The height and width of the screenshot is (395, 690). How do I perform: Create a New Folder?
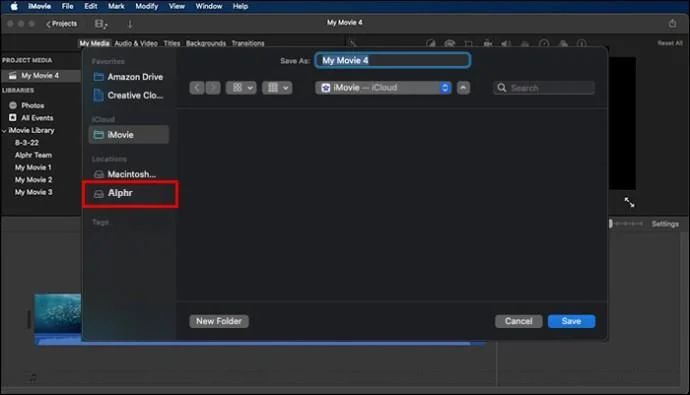click(x=219, y=321)
